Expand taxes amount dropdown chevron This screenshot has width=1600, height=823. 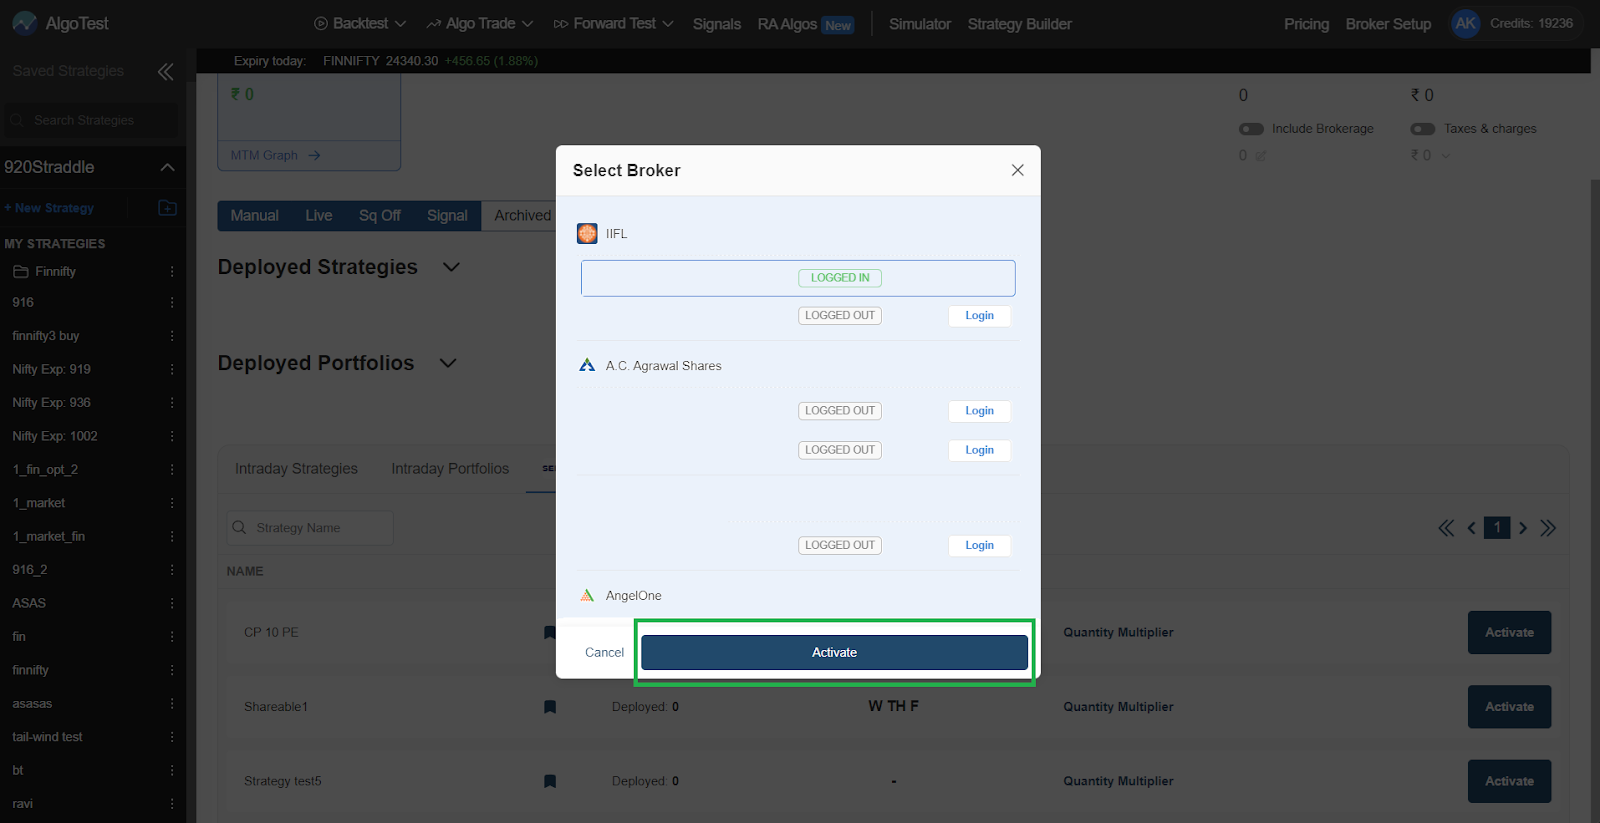1445,156
